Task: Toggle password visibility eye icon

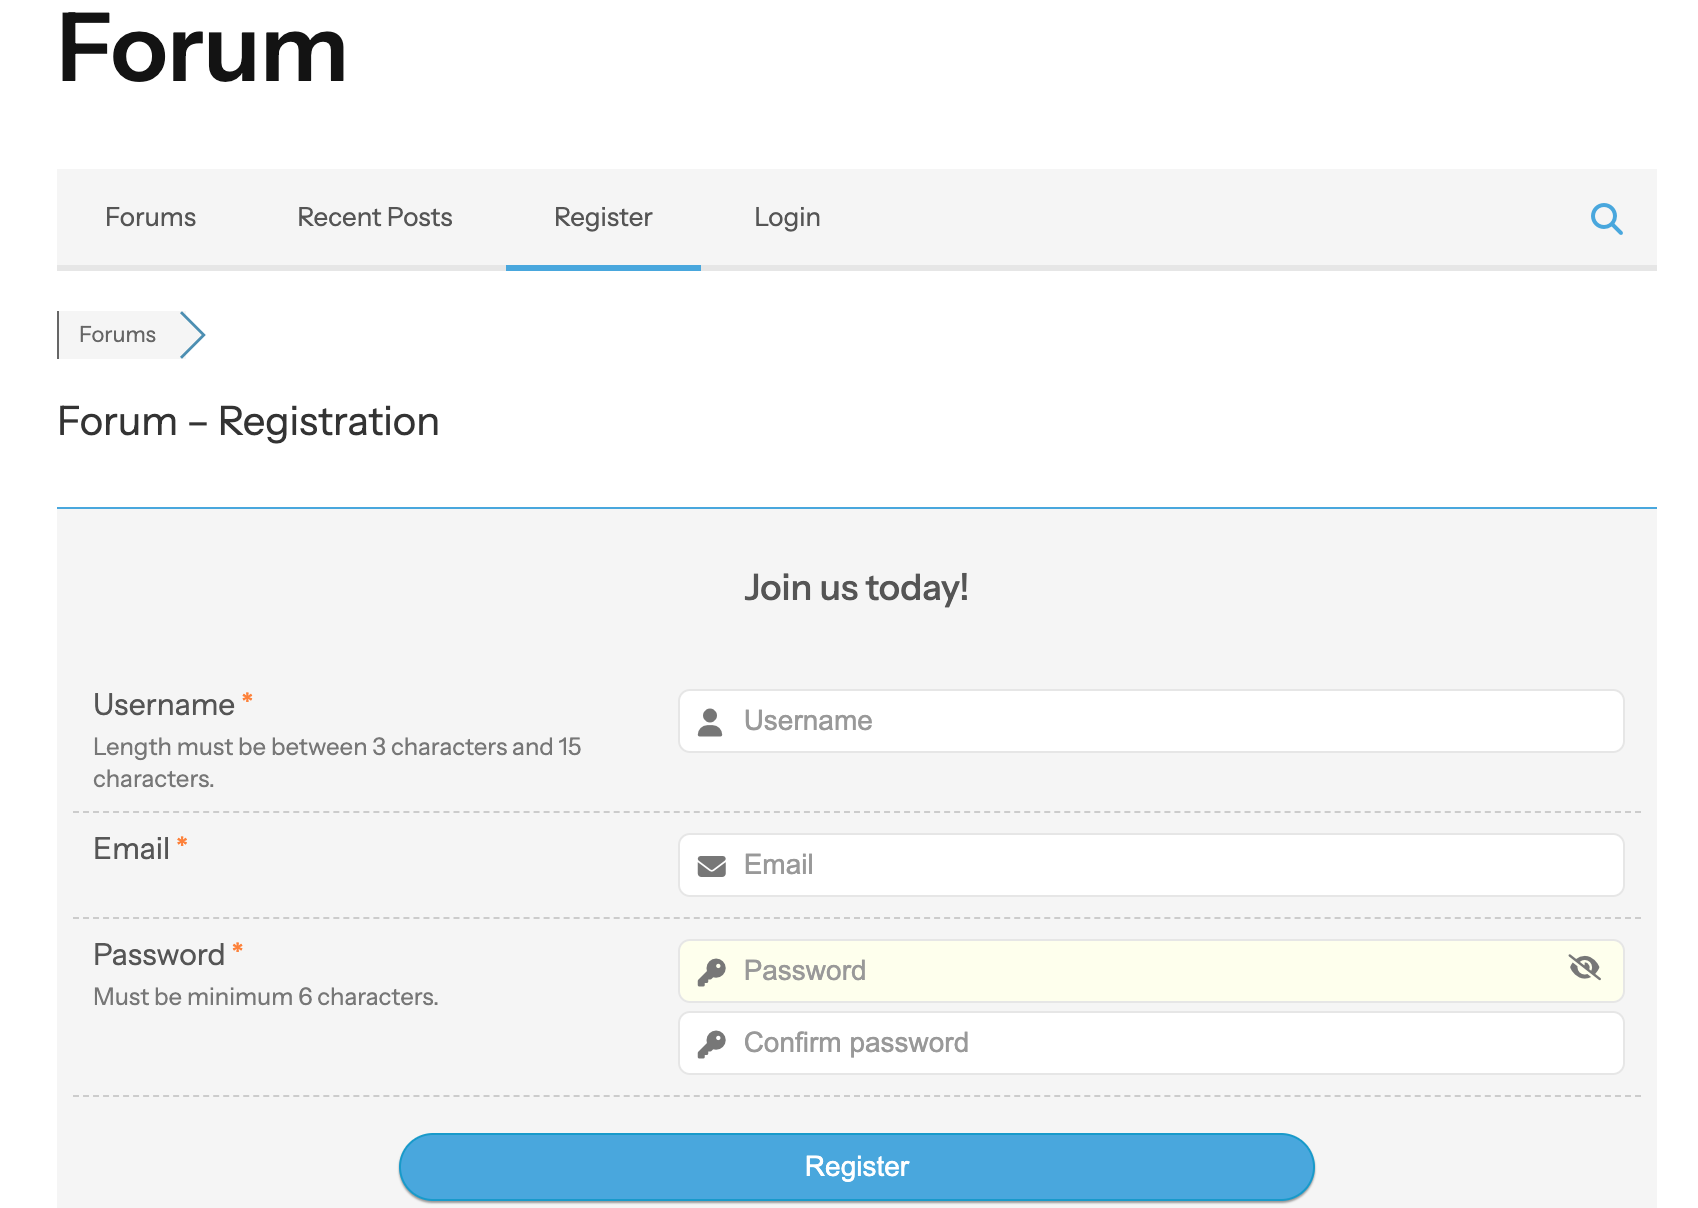Action: coord(1584,967)
